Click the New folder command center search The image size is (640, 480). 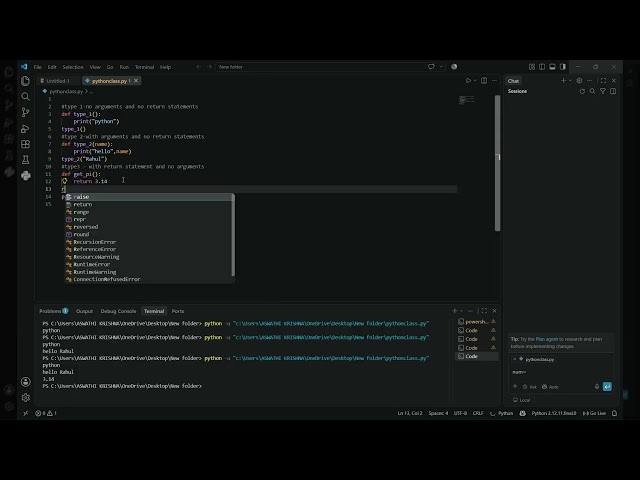tap(320, 67)
